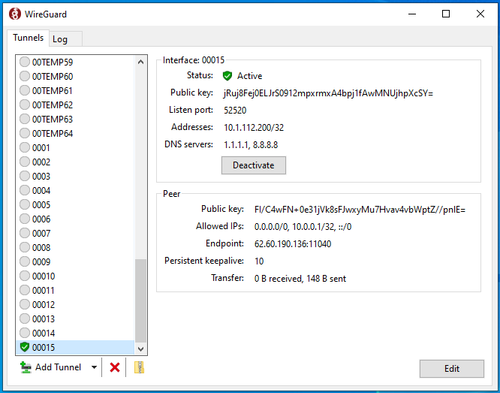
Task: Select the Tunnels tab
Action: 28,38
